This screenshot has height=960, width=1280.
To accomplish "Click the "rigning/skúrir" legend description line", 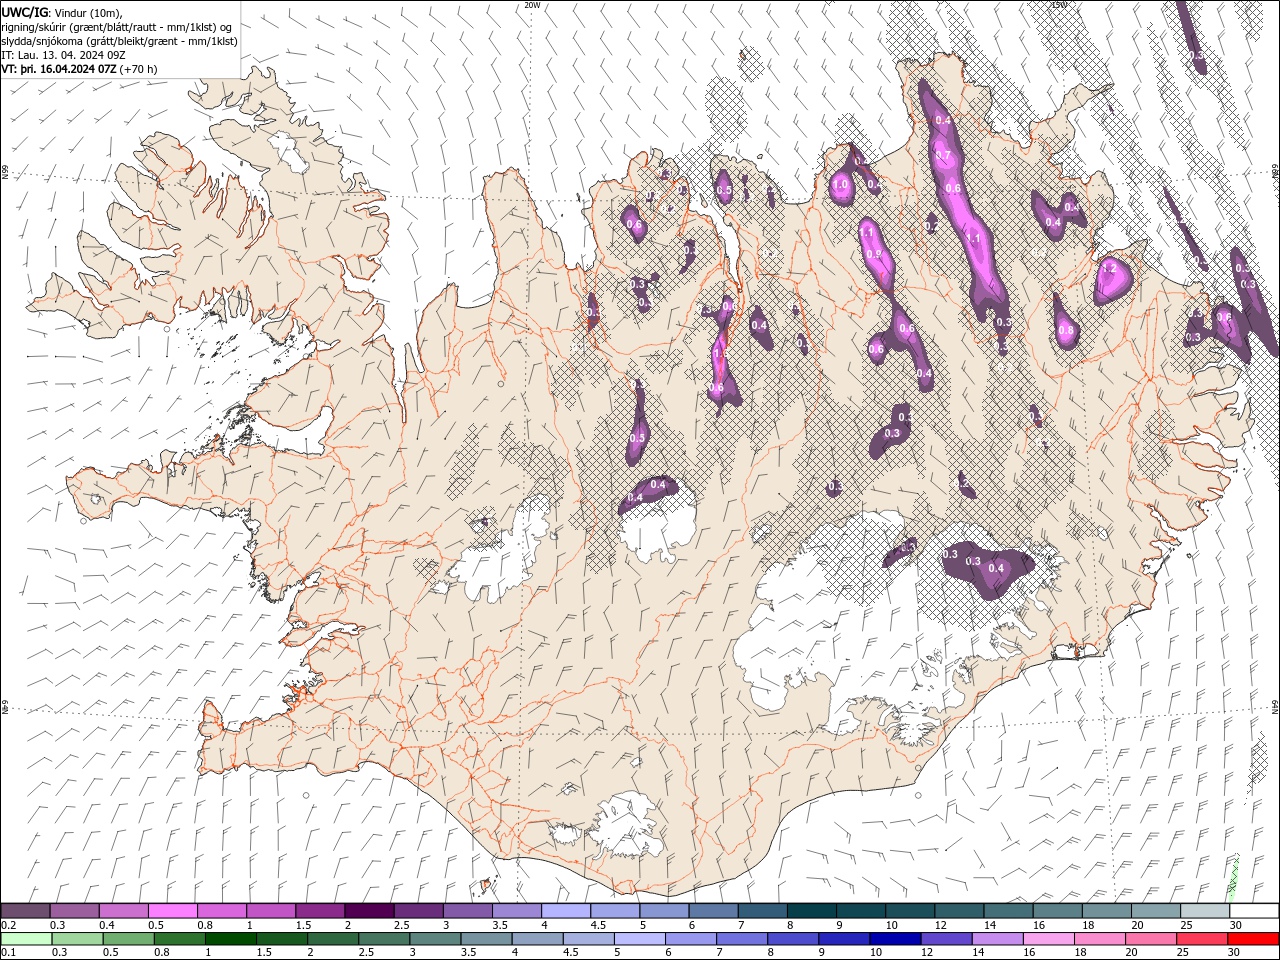I will tap(117, 27).
